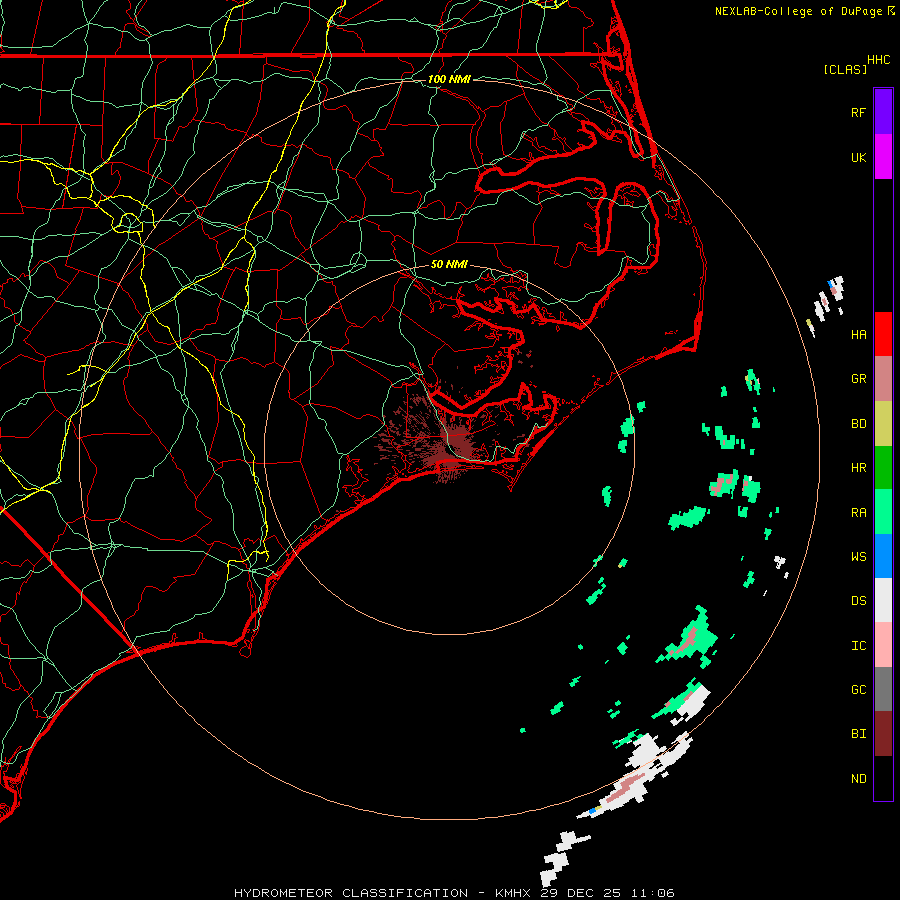This screenshot has width=900, height=900.
Task: Click the "RA" legend label
Action: pos(858,513)
